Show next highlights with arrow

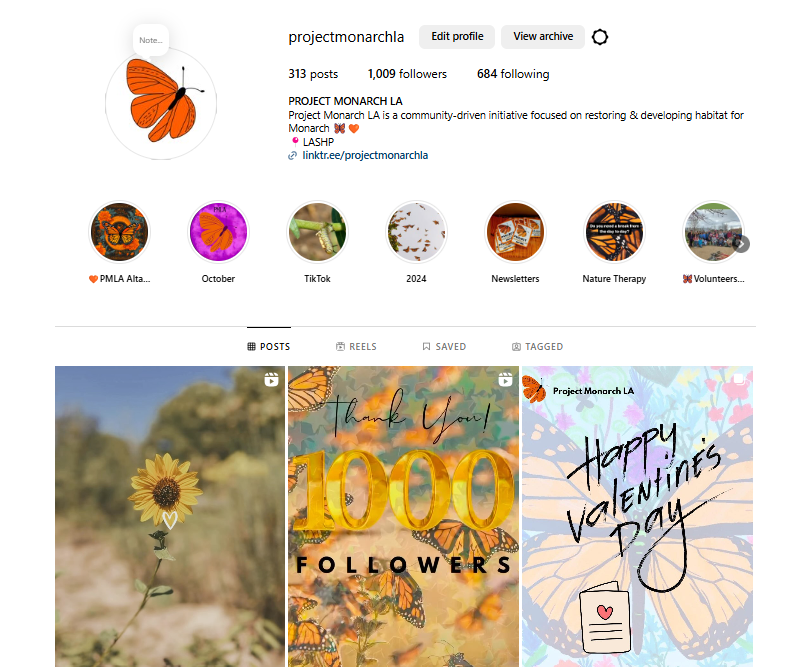click(x=741, y=244)
